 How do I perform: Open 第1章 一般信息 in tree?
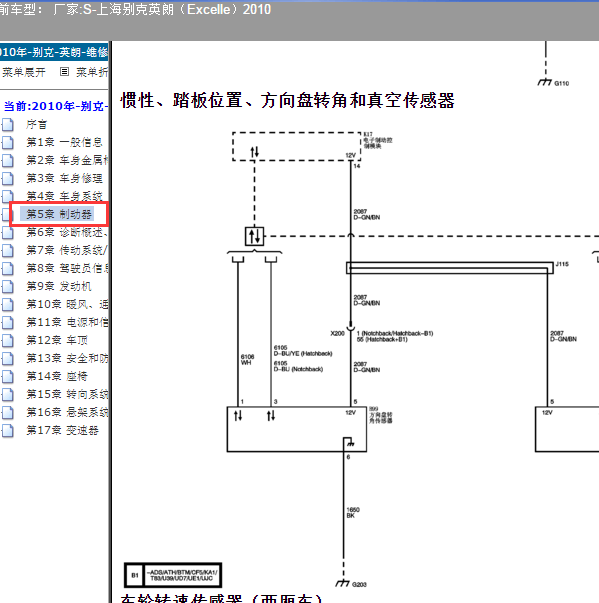[x=64, y=142]
